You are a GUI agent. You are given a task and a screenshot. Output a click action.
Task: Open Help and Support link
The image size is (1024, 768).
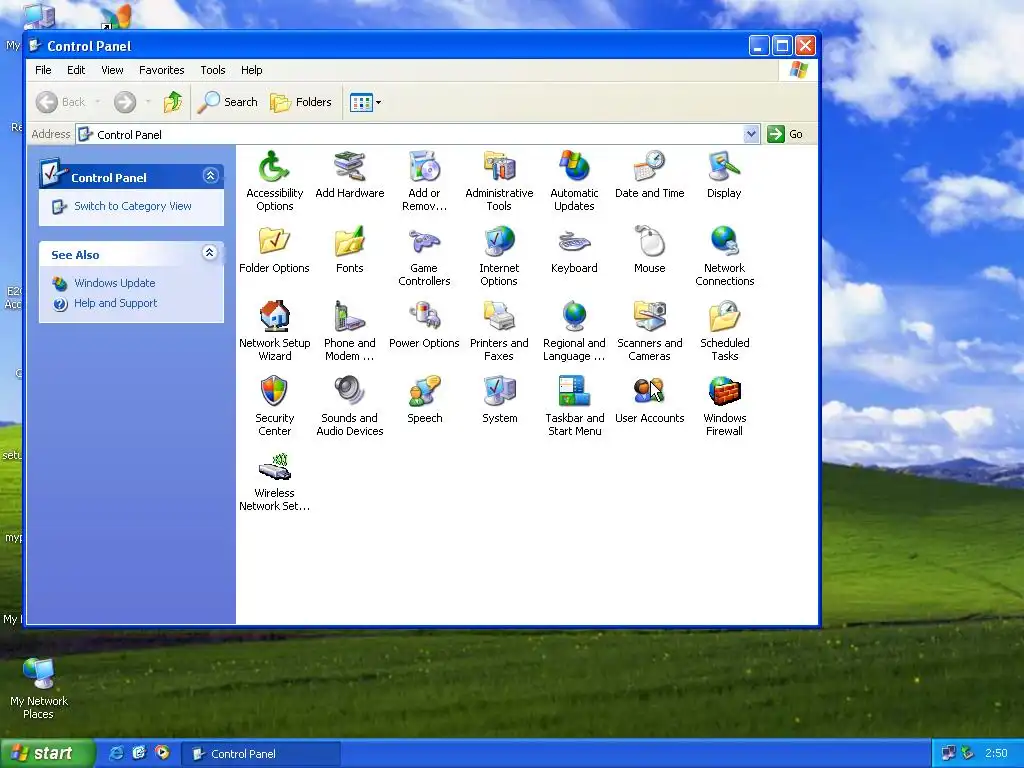(x=116, y=303)
